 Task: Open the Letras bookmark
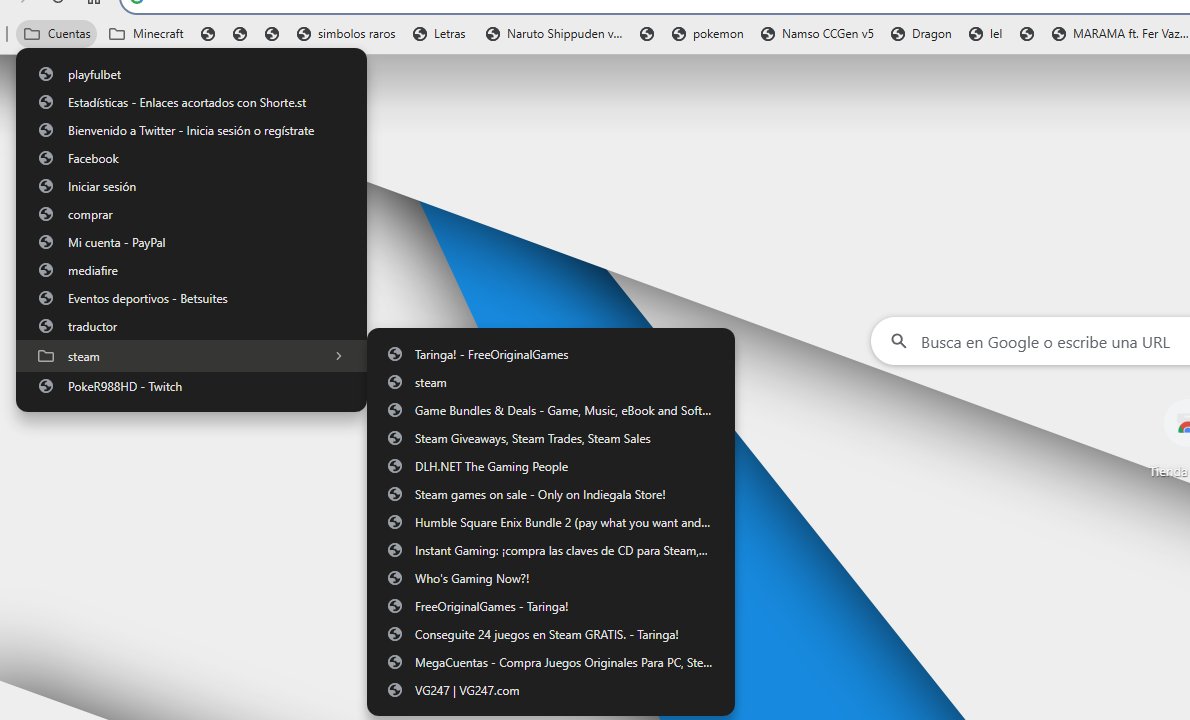[439, 34]
